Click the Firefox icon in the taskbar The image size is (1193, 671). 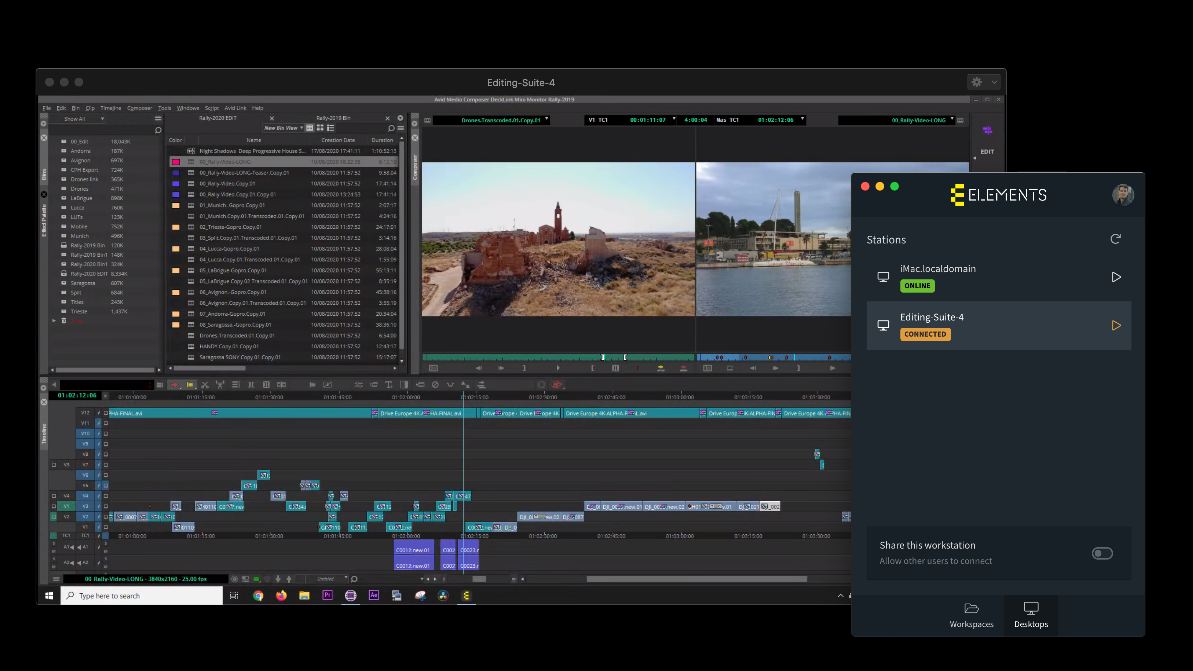coord(283,595)
